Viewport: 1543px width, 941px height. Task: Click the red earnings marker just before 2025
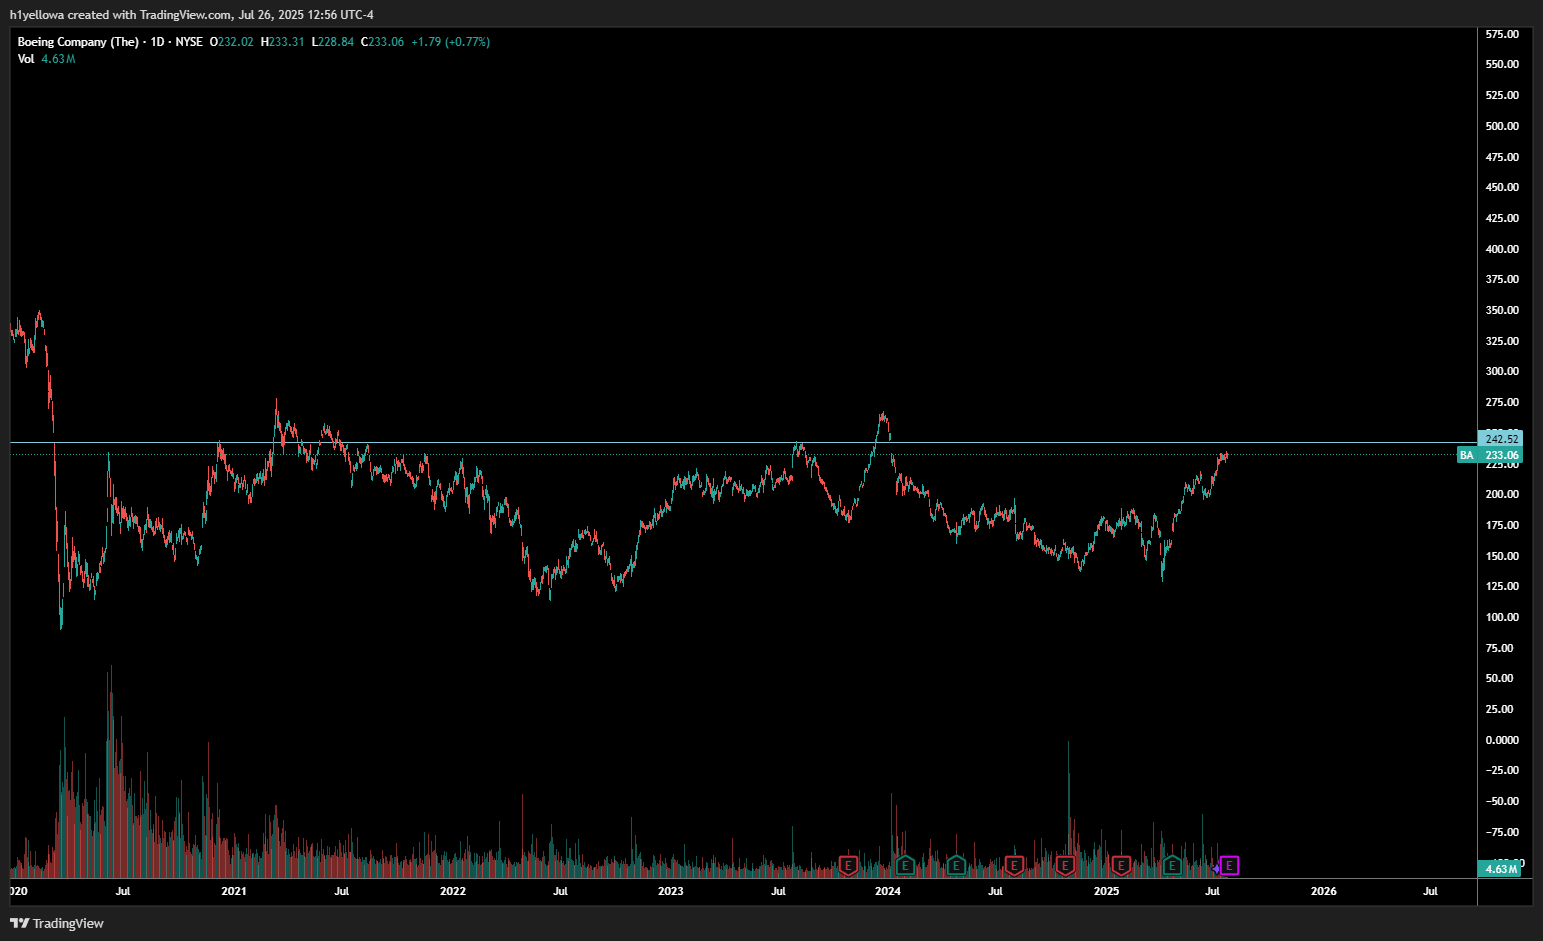tap(1065, 865)
